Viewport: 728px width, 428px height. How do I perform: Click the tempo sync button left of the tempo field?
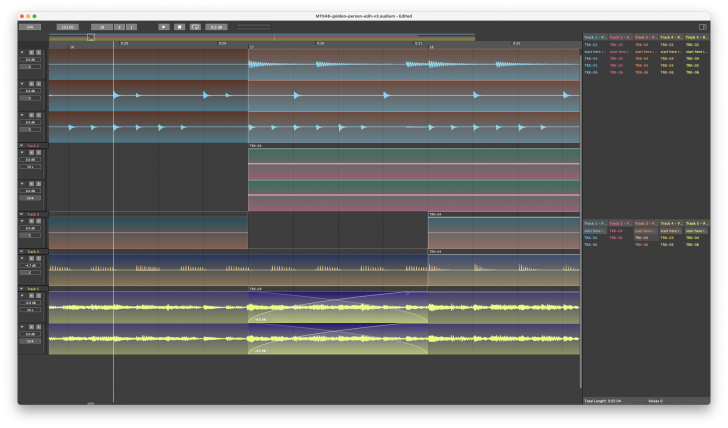[30, 27]
